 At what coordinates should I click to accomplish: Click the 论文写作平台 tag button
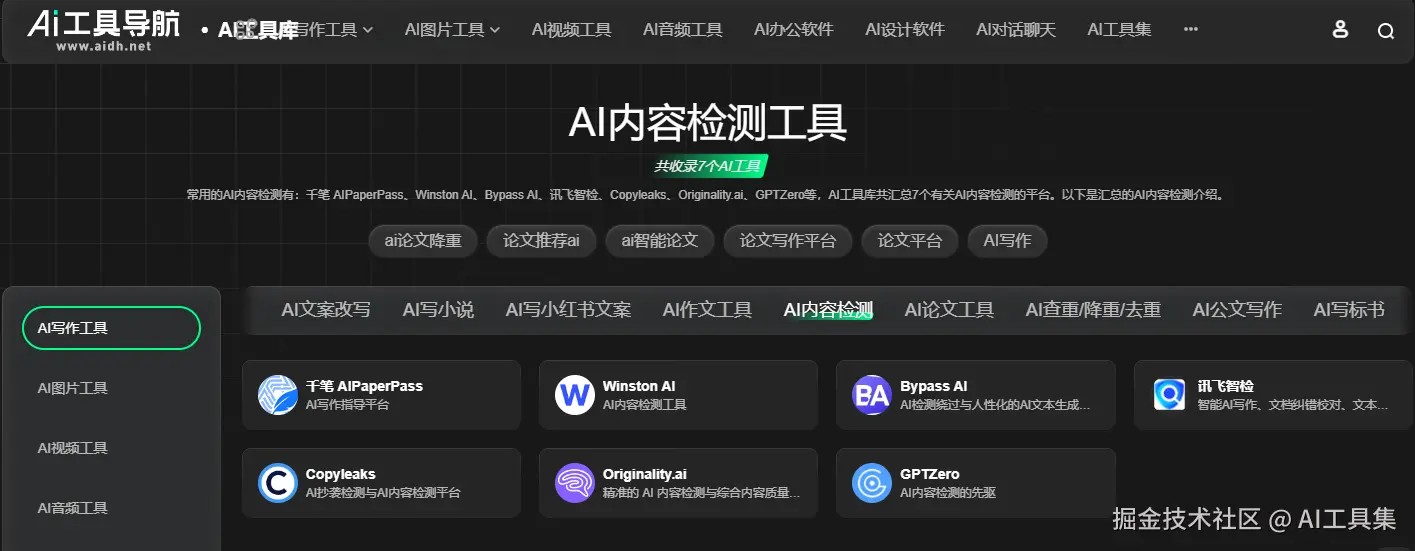[788, 241]
